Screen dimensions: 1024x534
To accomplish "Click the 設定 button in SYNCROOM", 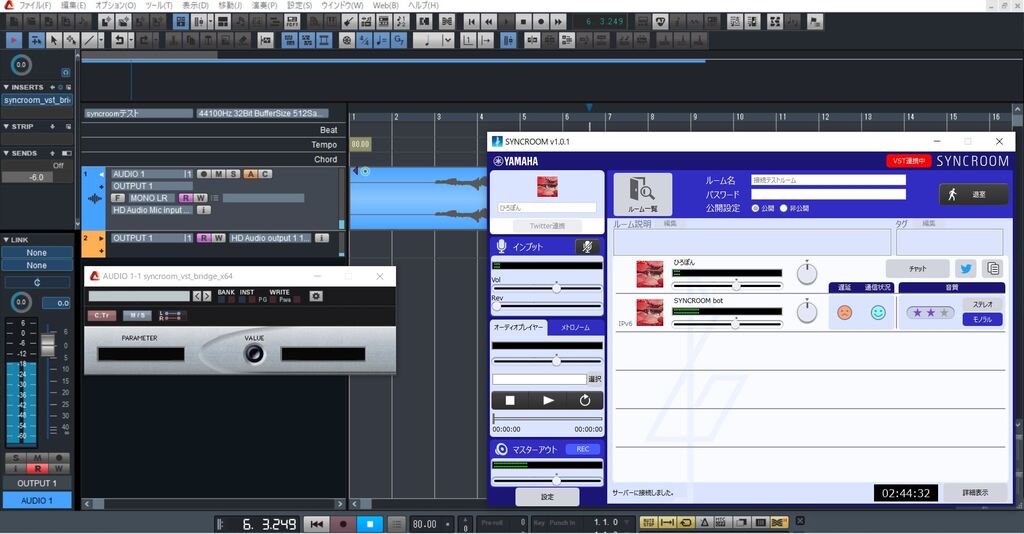I will [x=547, y=497].
